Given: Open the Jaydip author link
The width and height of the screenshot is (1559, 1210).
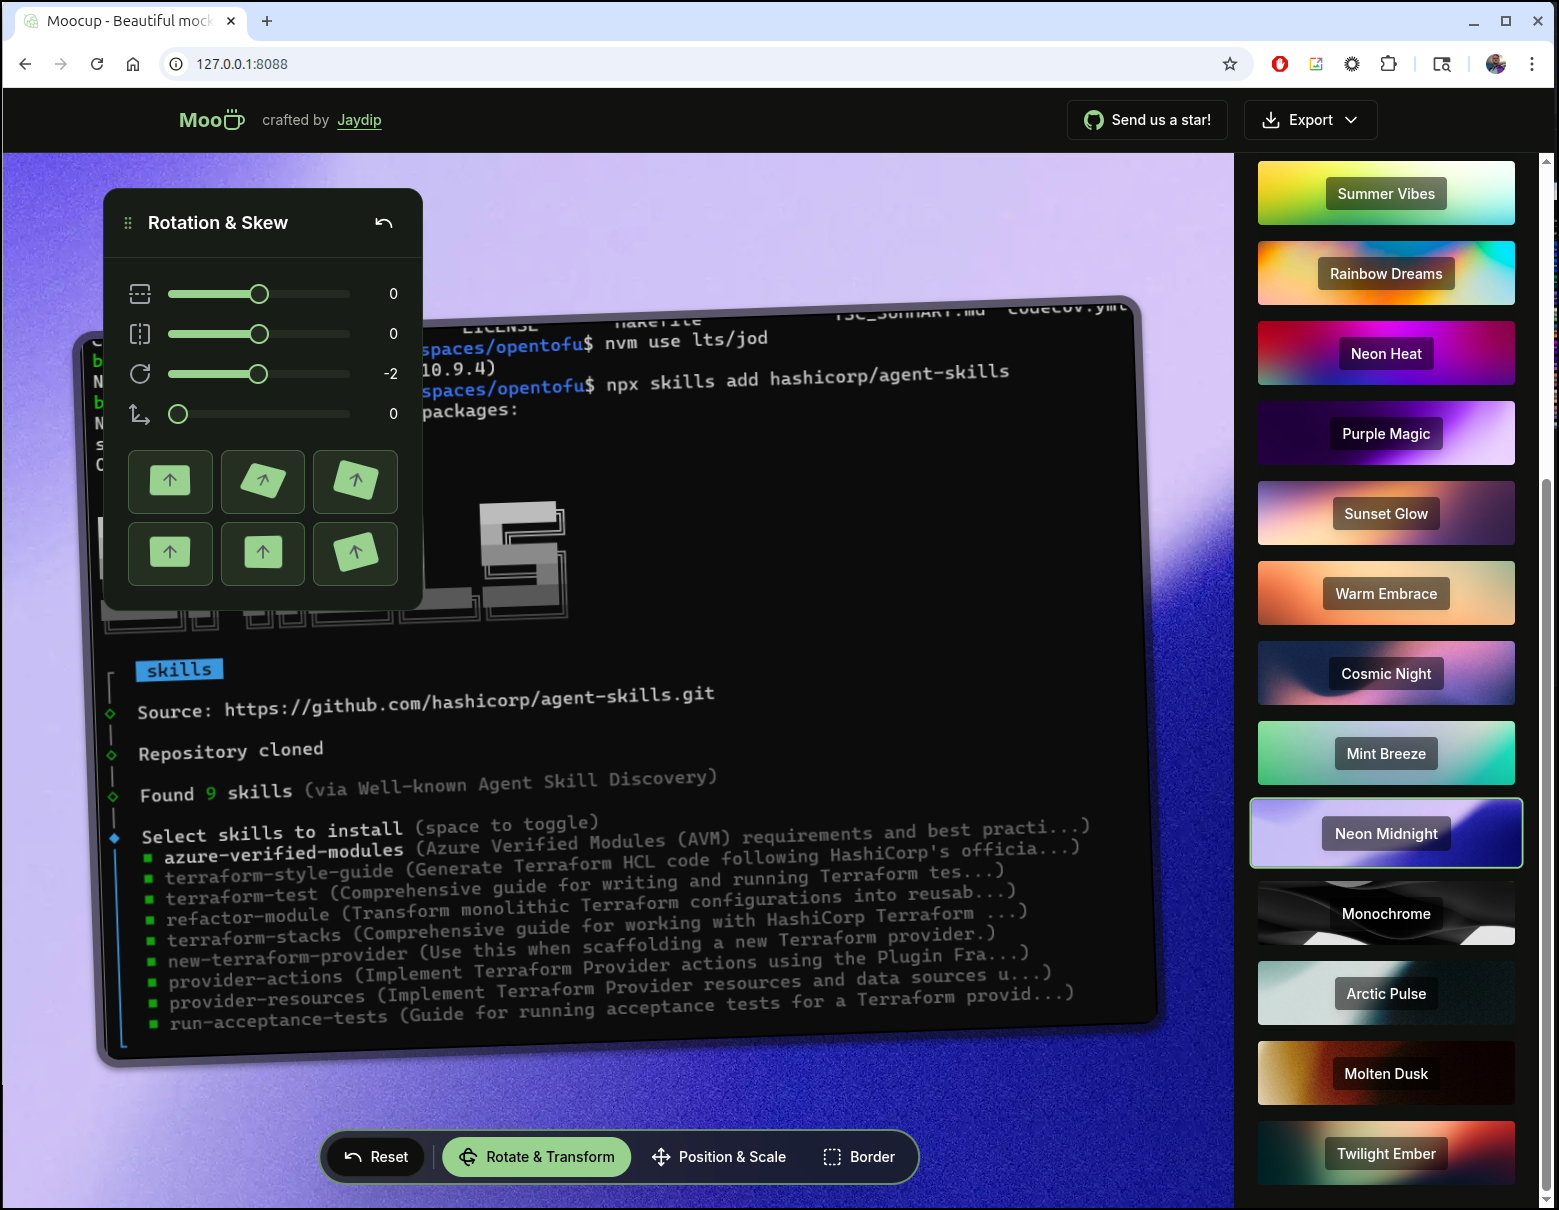Looking at the screenshot, I should click(x=359, y=120).
